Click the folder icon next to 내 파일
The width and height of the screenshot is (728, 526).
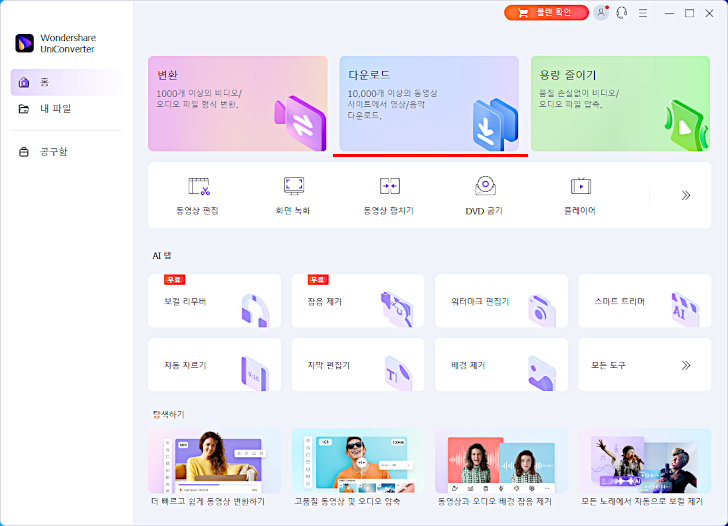24,109
